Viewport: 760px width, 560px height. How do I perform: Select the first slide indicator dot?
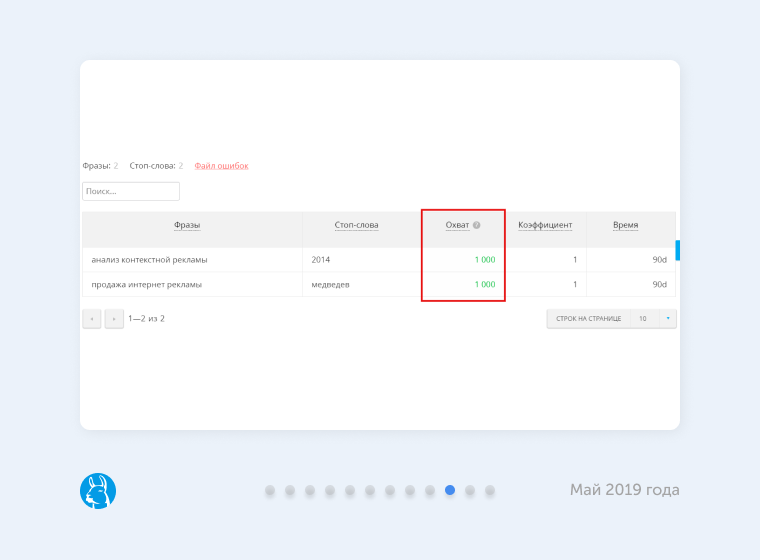(270, 490)
